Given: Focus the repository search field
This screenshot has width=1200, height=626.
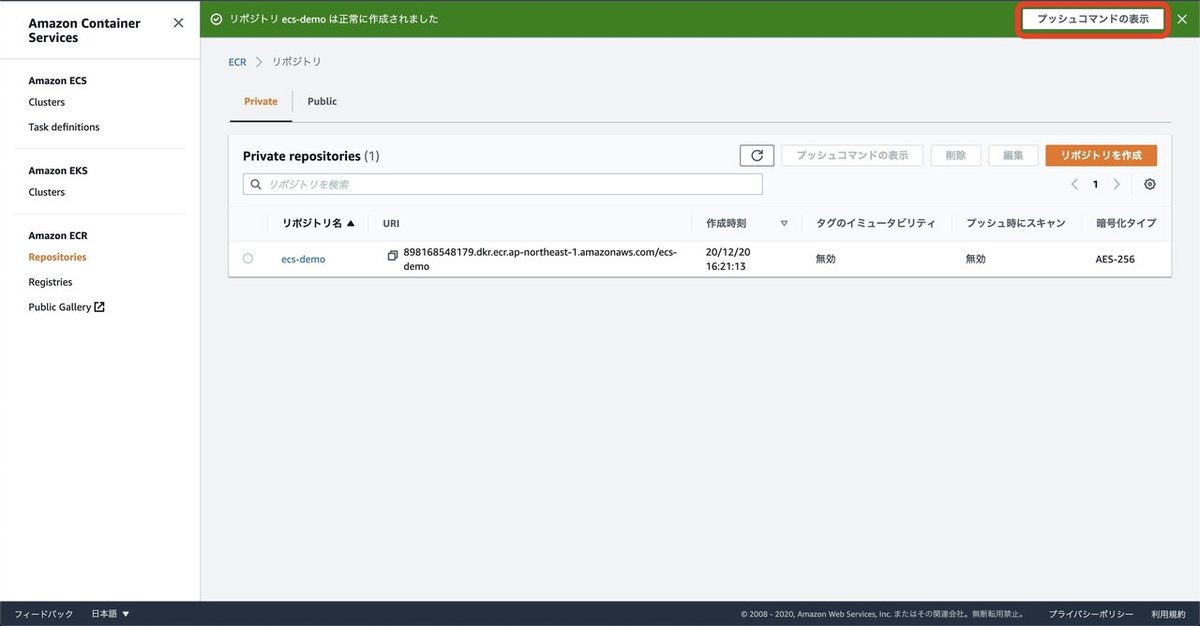Looking at the screenshot, I should pyautogui.click(x=503, y=184).
